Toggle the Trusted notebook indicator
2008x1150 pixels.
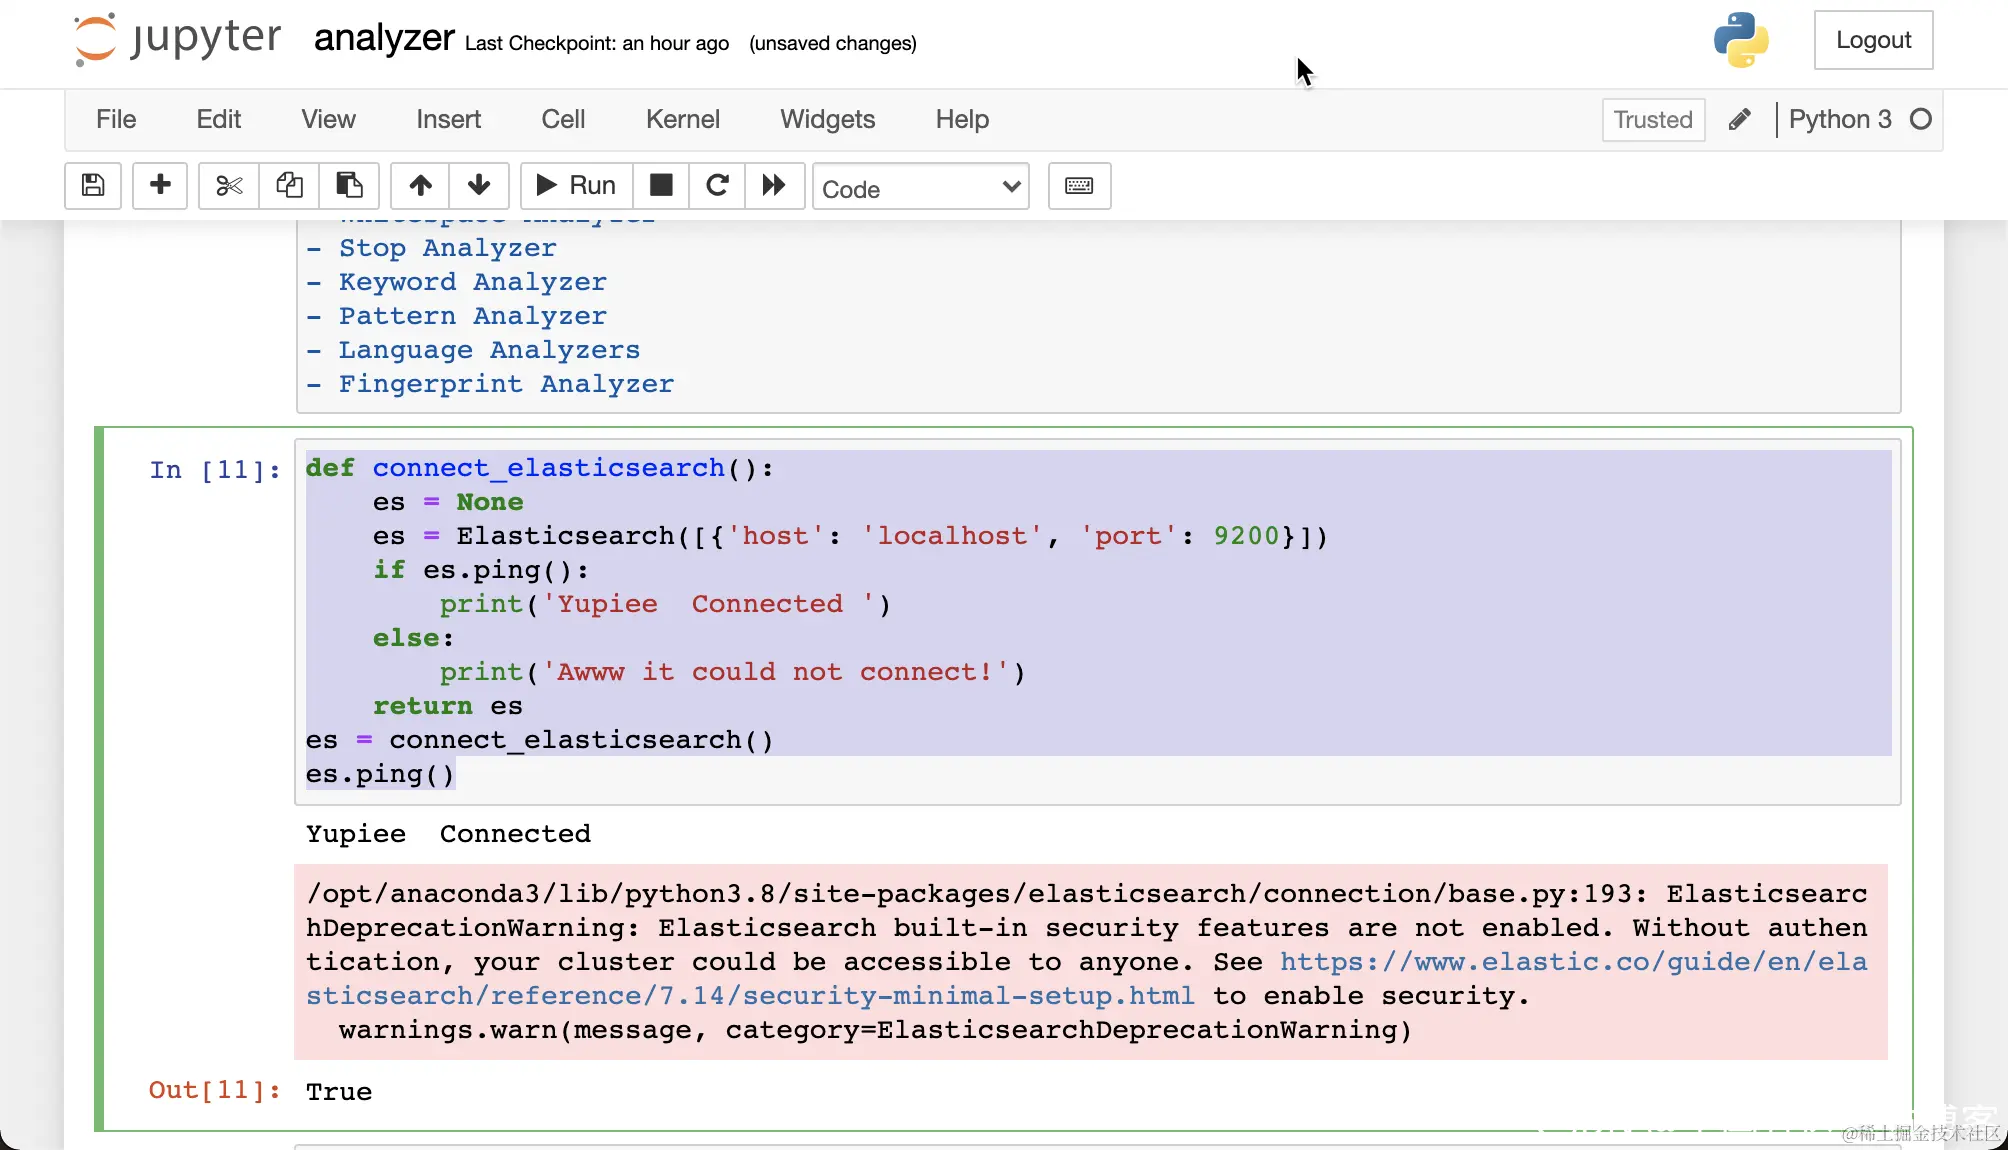(1653, 120)
